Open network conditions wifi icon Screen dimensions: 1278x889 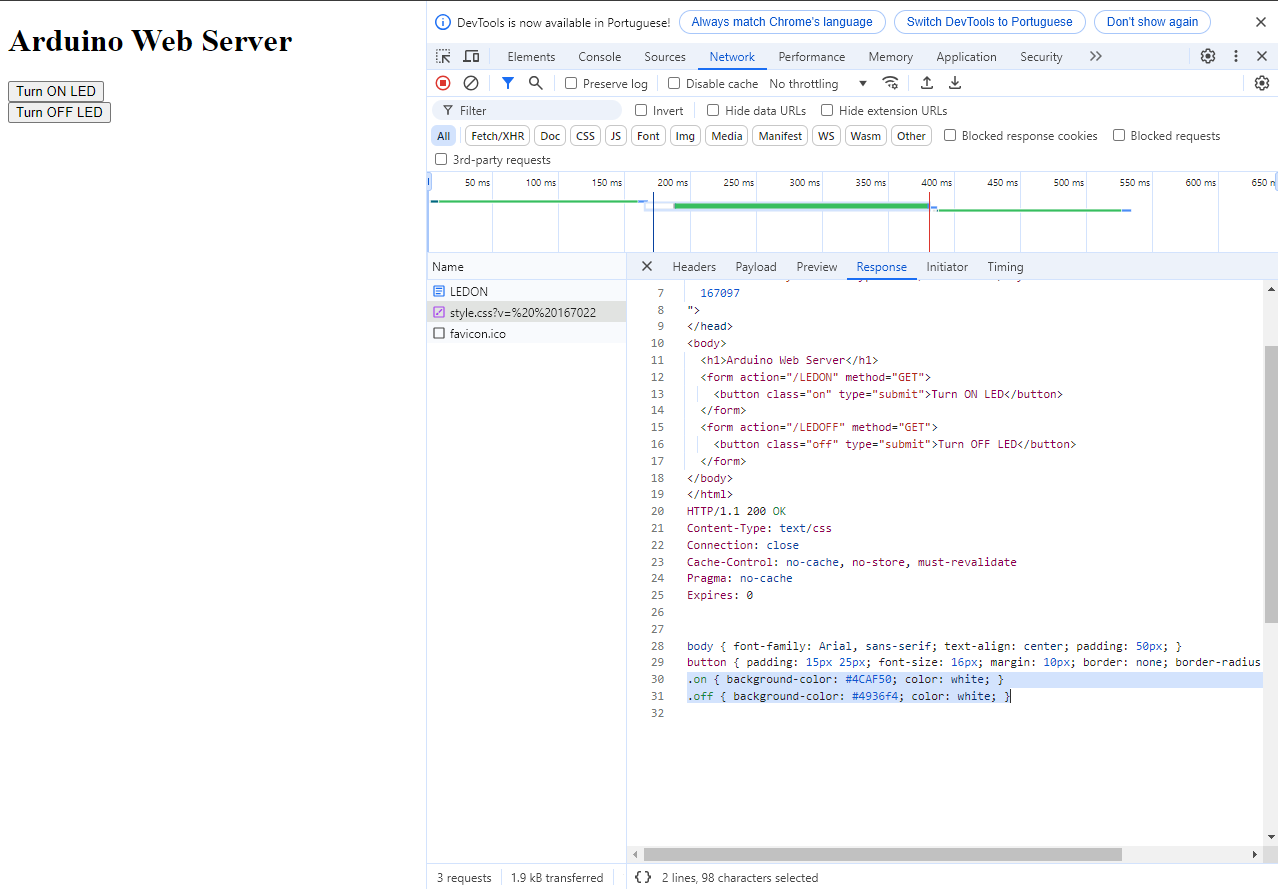[x=890, y=83]
